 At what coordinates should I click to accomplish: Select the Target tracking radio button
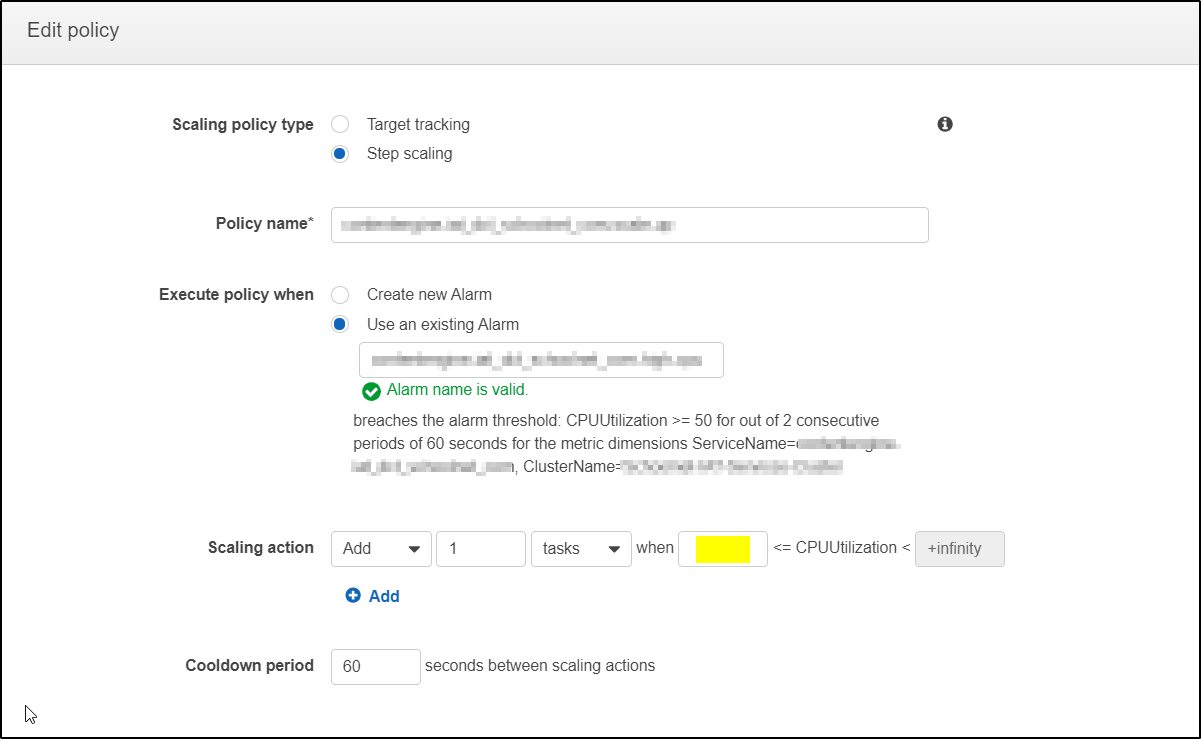point(340,124)
